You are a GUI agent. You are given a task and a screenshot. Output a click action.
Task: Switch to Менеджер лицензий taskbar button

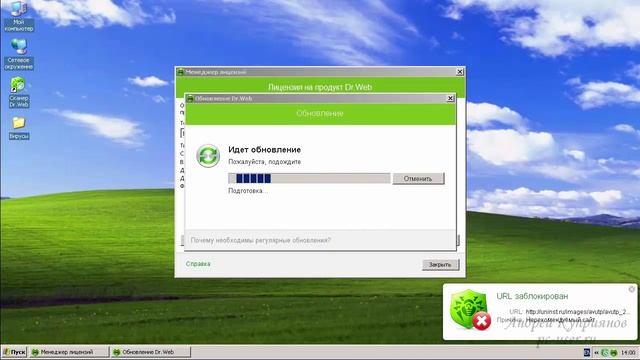(69, 352)
